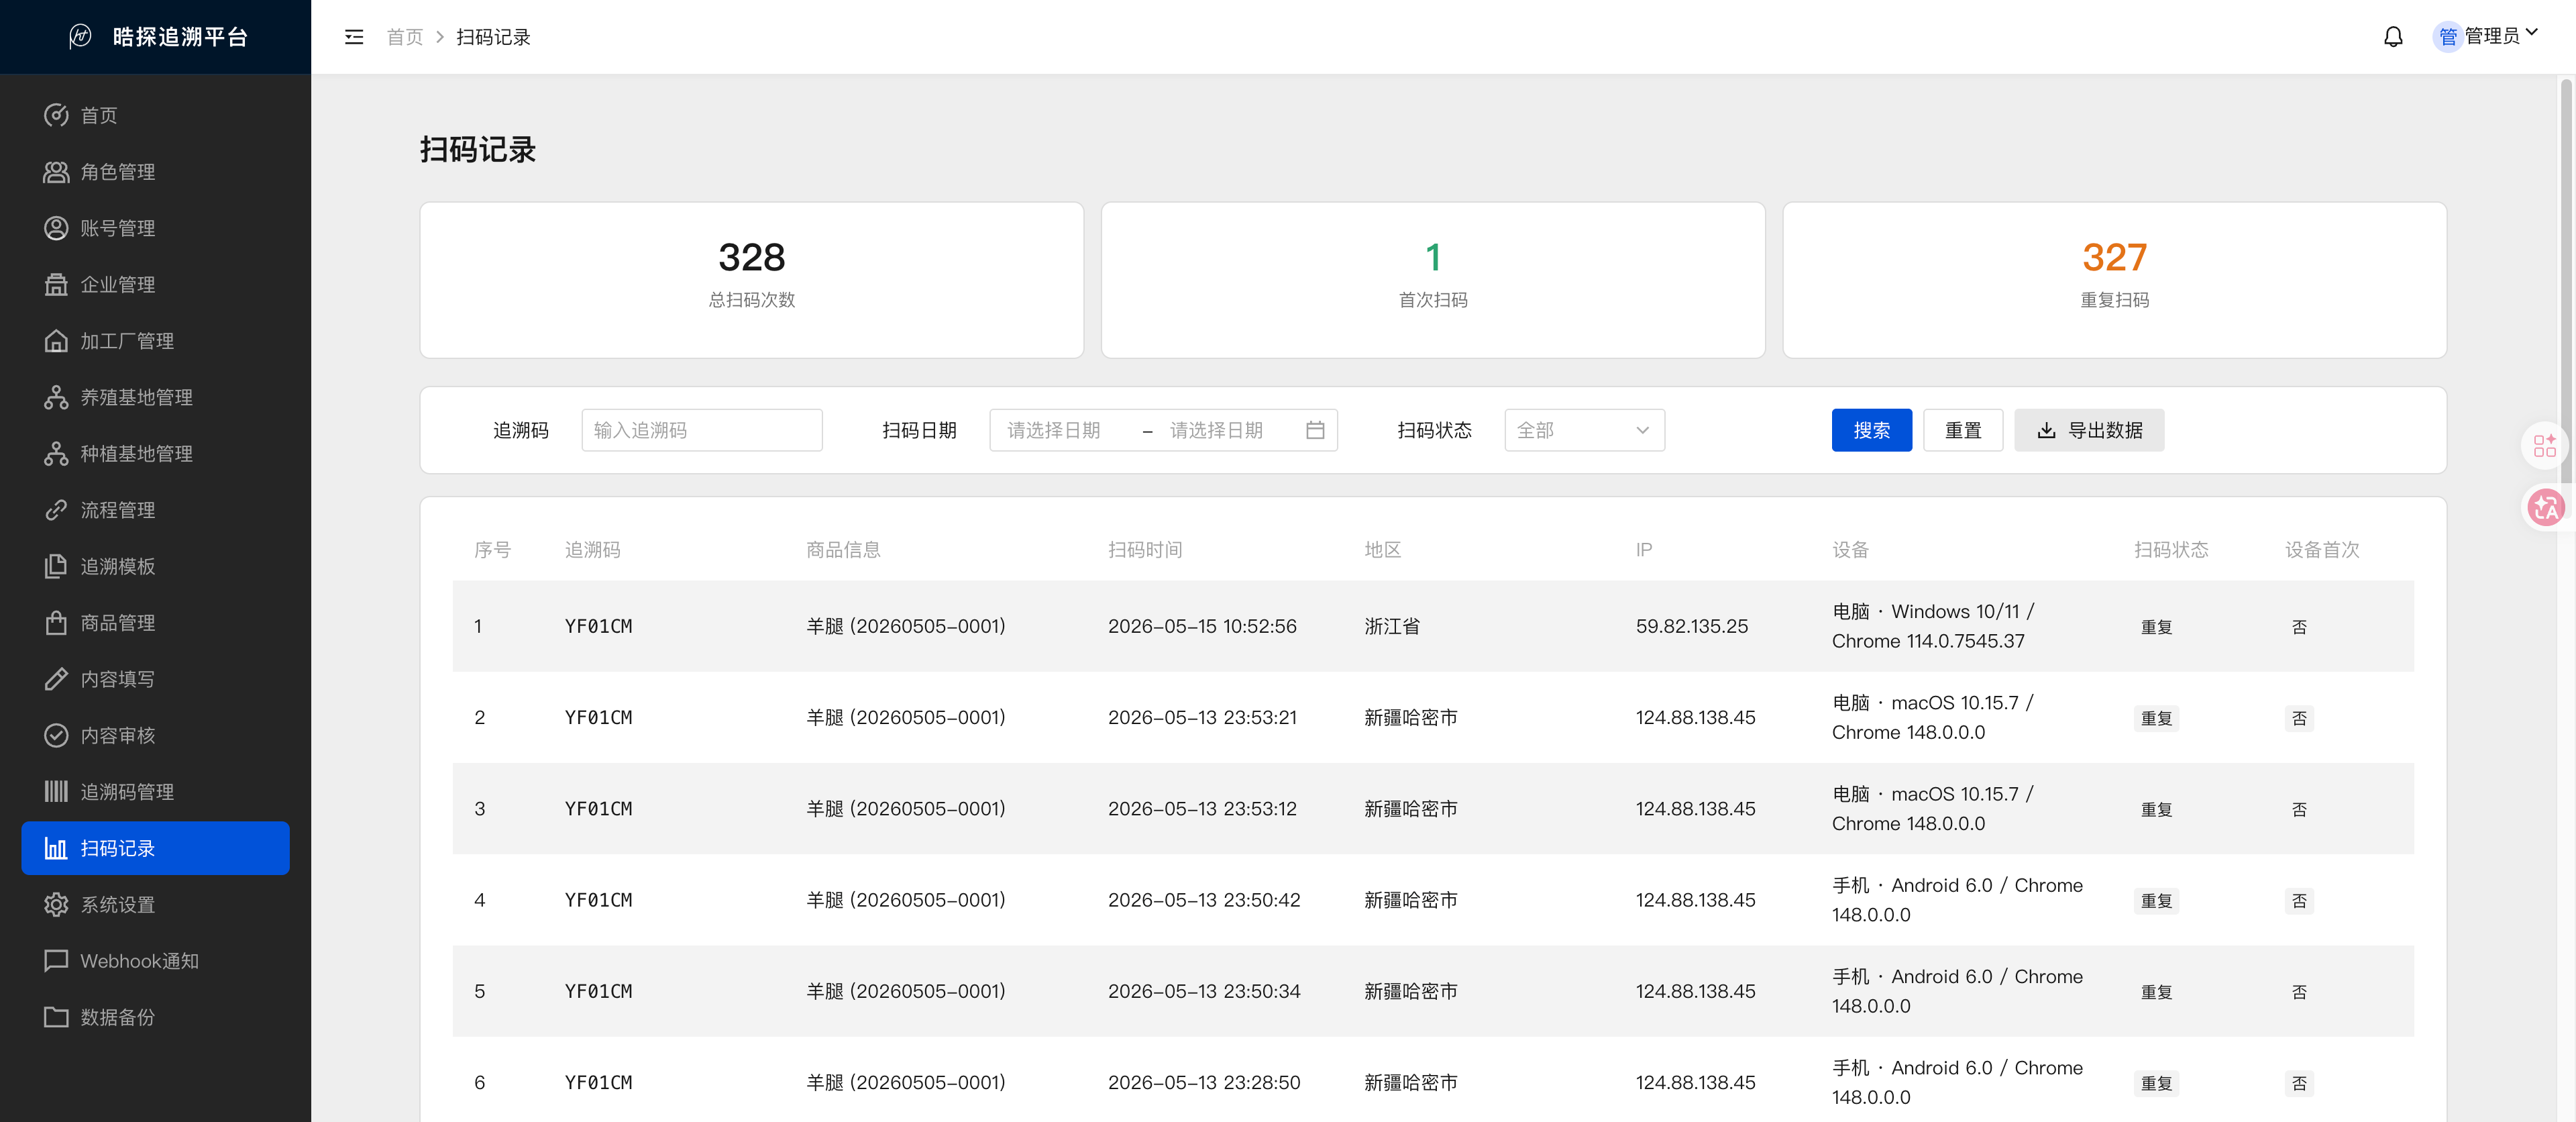This screenshot has width=2576, height=1122.
Task: Click the 企业管理 building icon
Action: [x=56, y=284]
